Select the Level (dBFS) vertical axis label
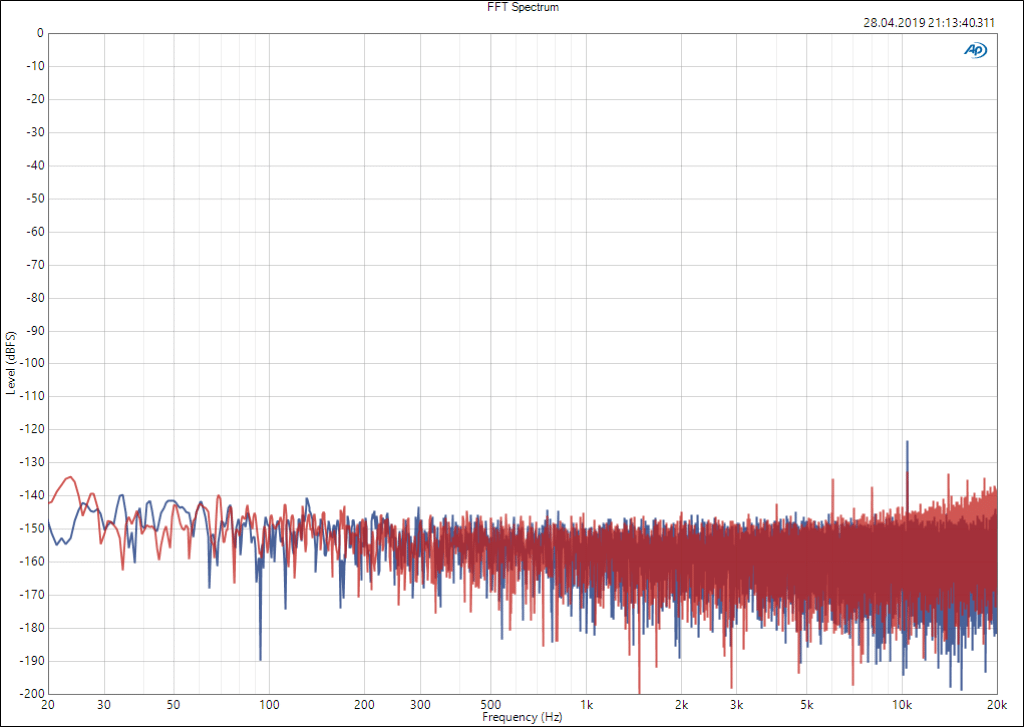 10,362
